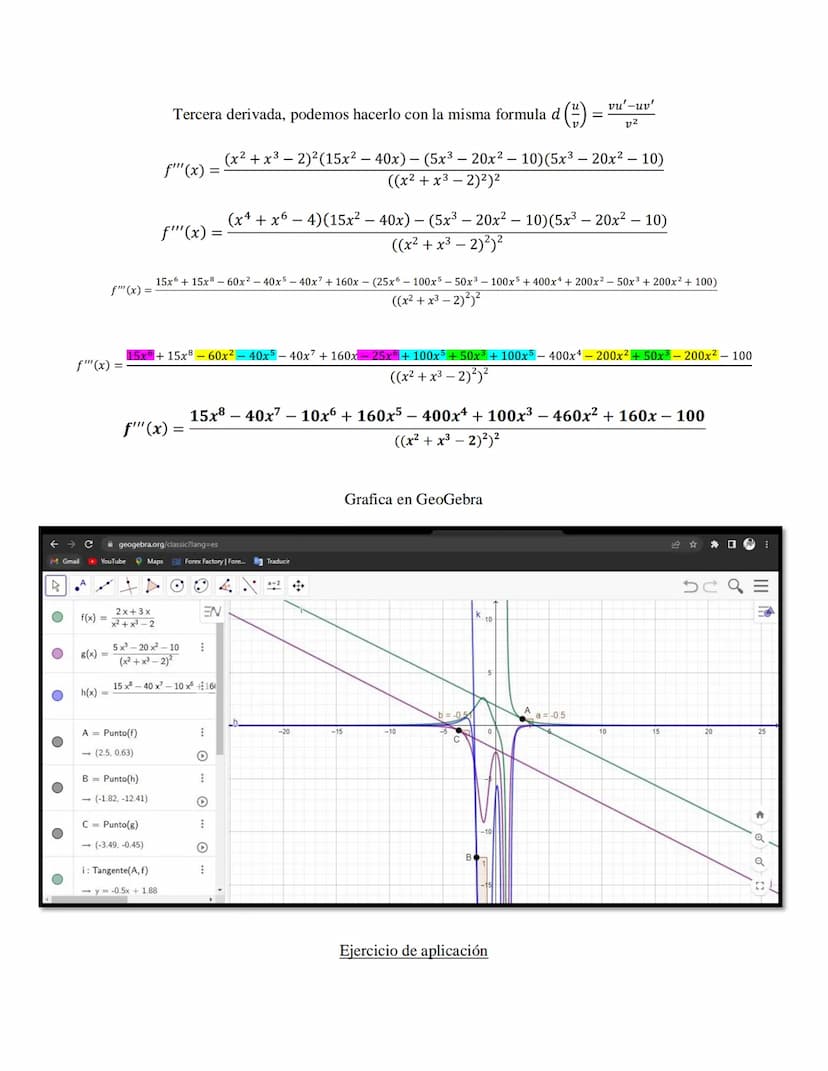828x1071 pixels.
Task: Open the browser side panel icon
Action: point(732,544)
